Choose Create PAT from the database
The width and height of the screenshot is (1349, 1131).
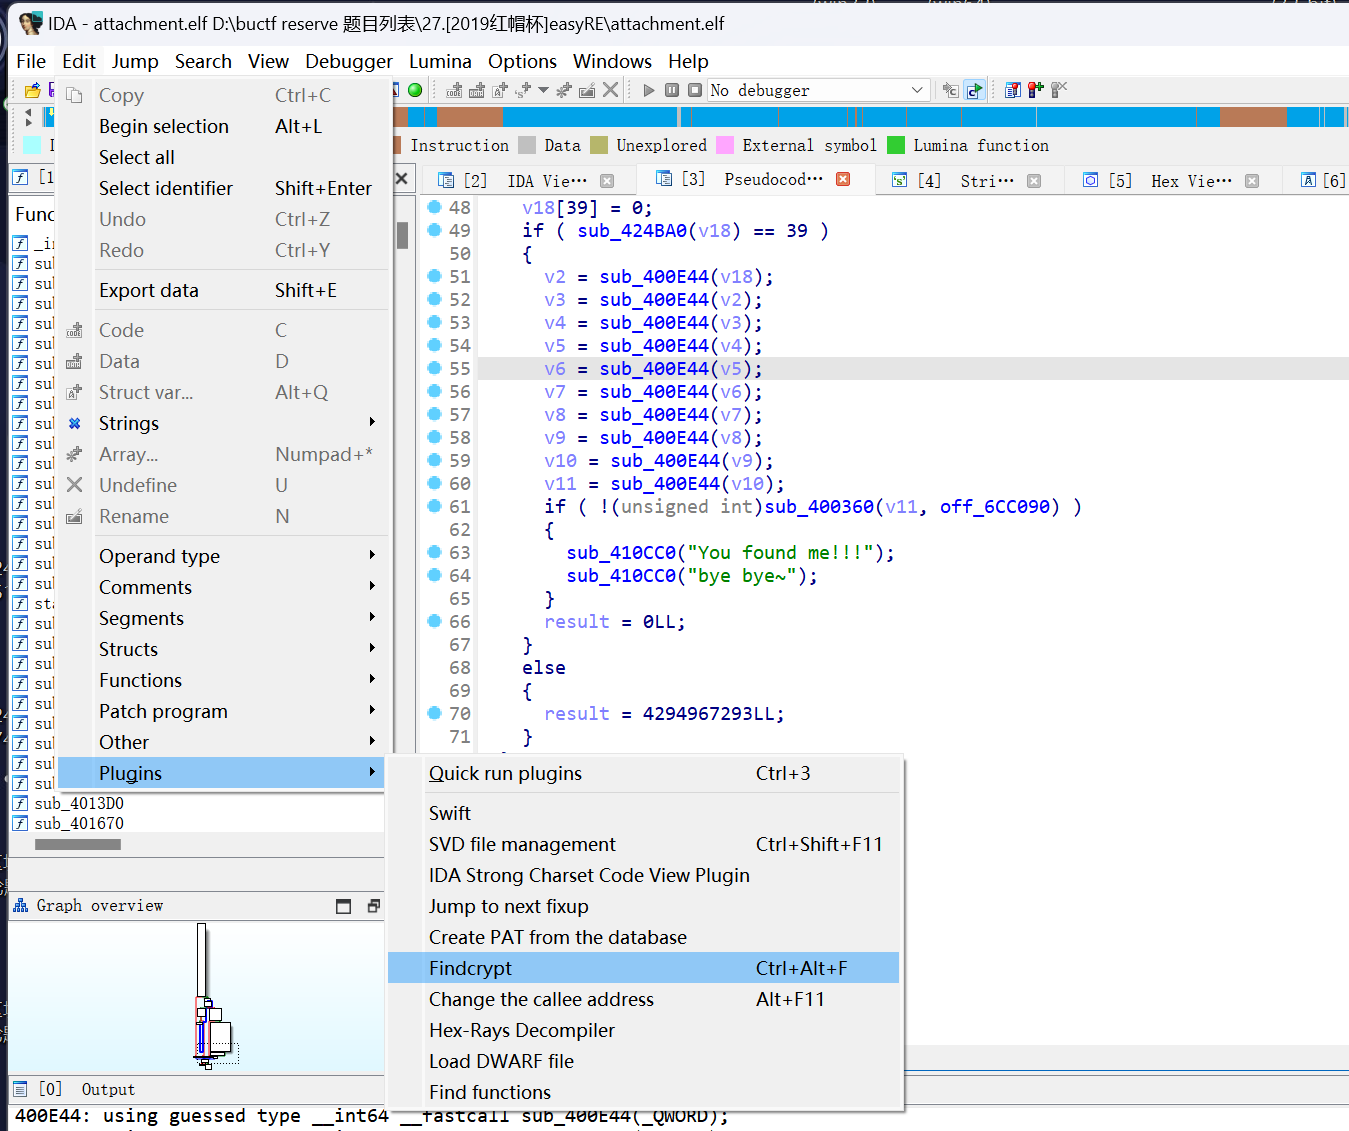[643, 937]
